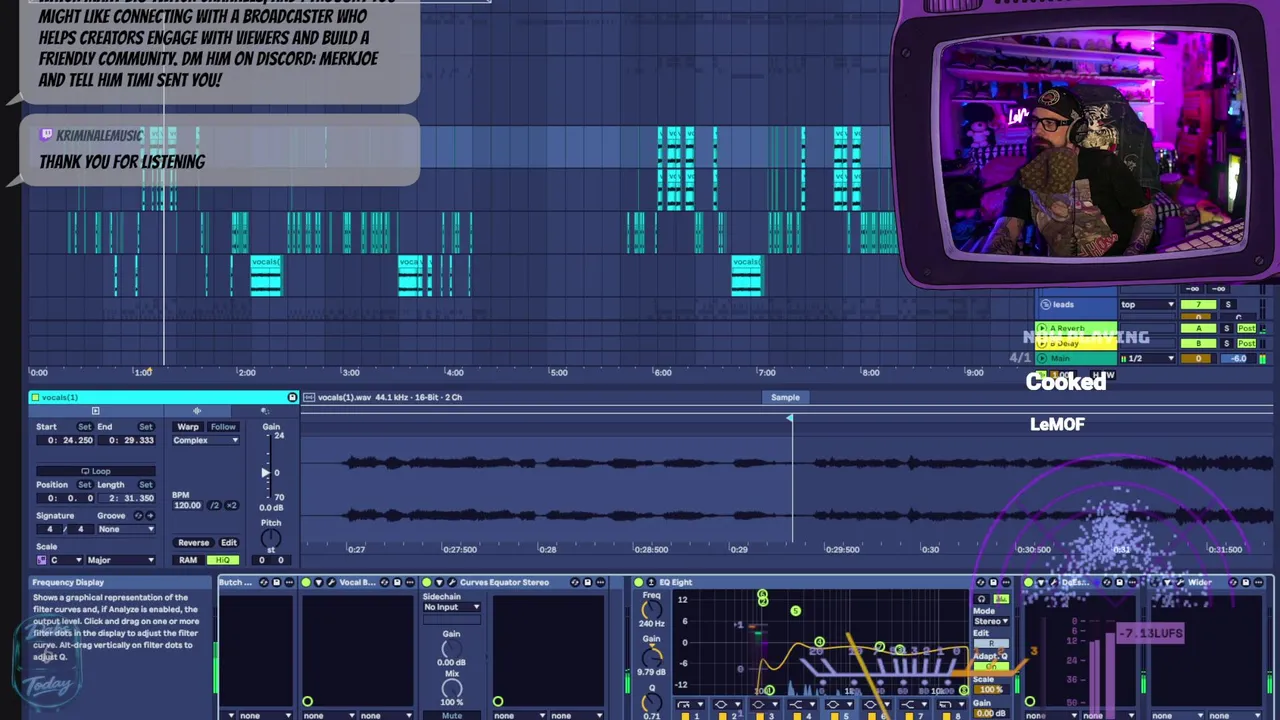
Task: Click the Sidechain Gain knob
Action: coord(452,649)
